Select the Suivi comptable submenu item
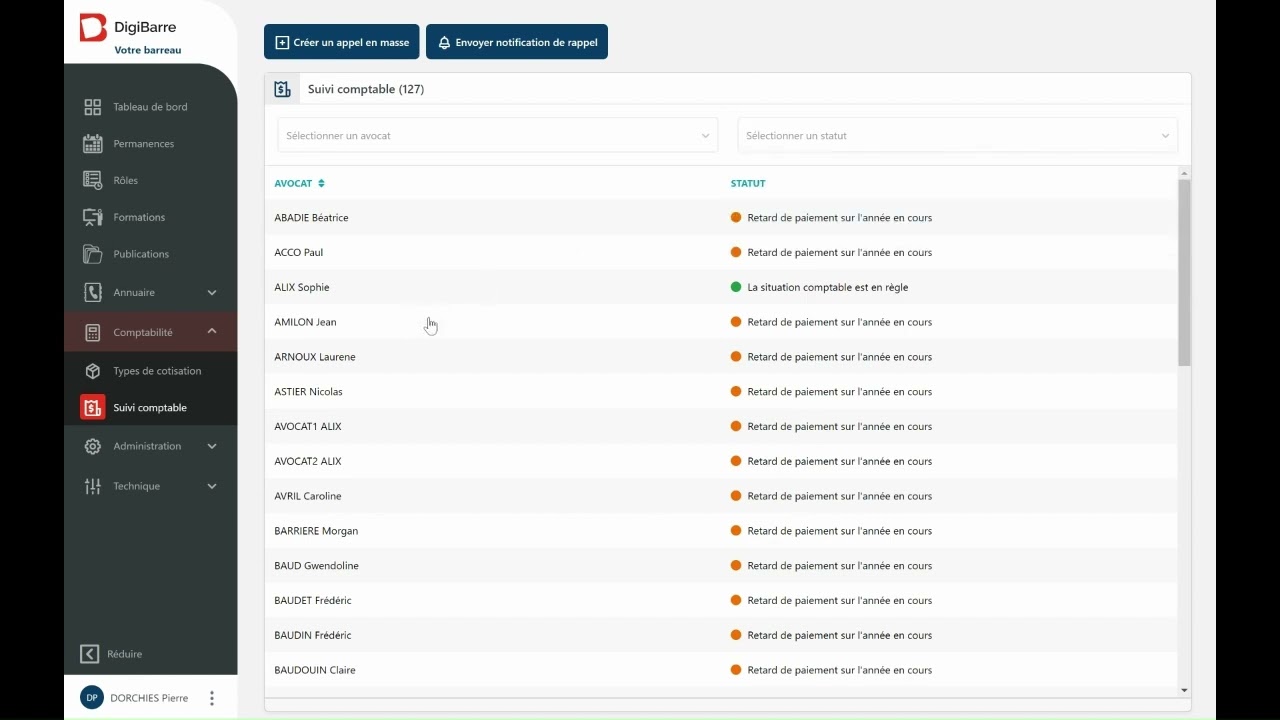Viewport: 1280px width, 720px height. pos(150,408)
